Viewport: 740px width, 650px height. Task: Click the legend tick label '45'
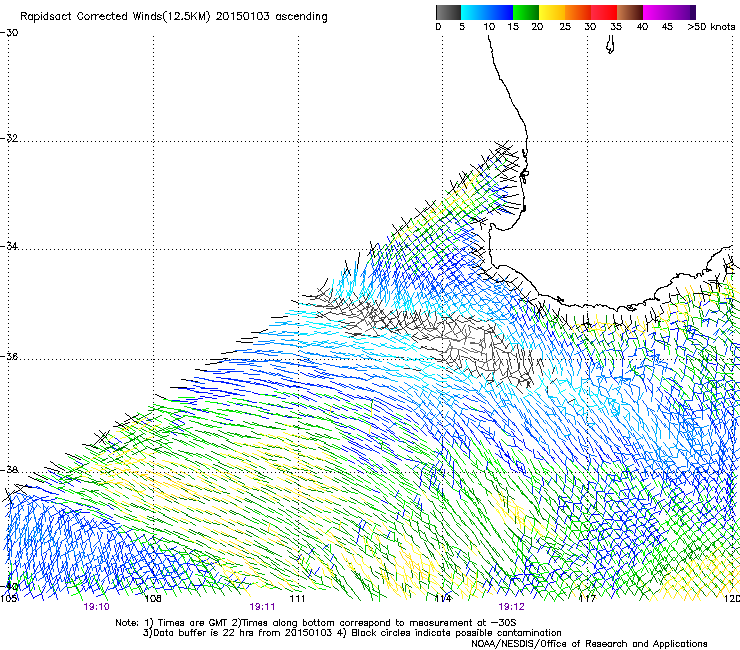pos(667,27)
